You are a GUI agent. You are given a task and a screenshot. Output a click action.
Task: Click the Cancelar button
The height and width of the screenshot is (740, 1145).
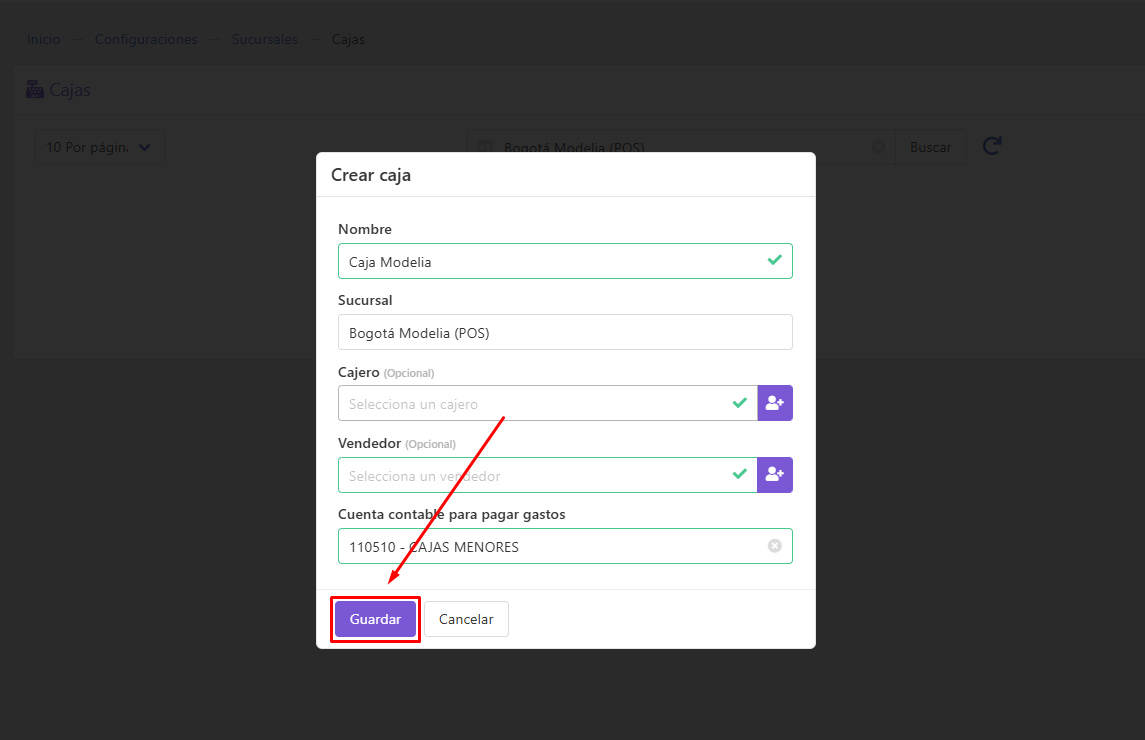(x=466, y=619)
